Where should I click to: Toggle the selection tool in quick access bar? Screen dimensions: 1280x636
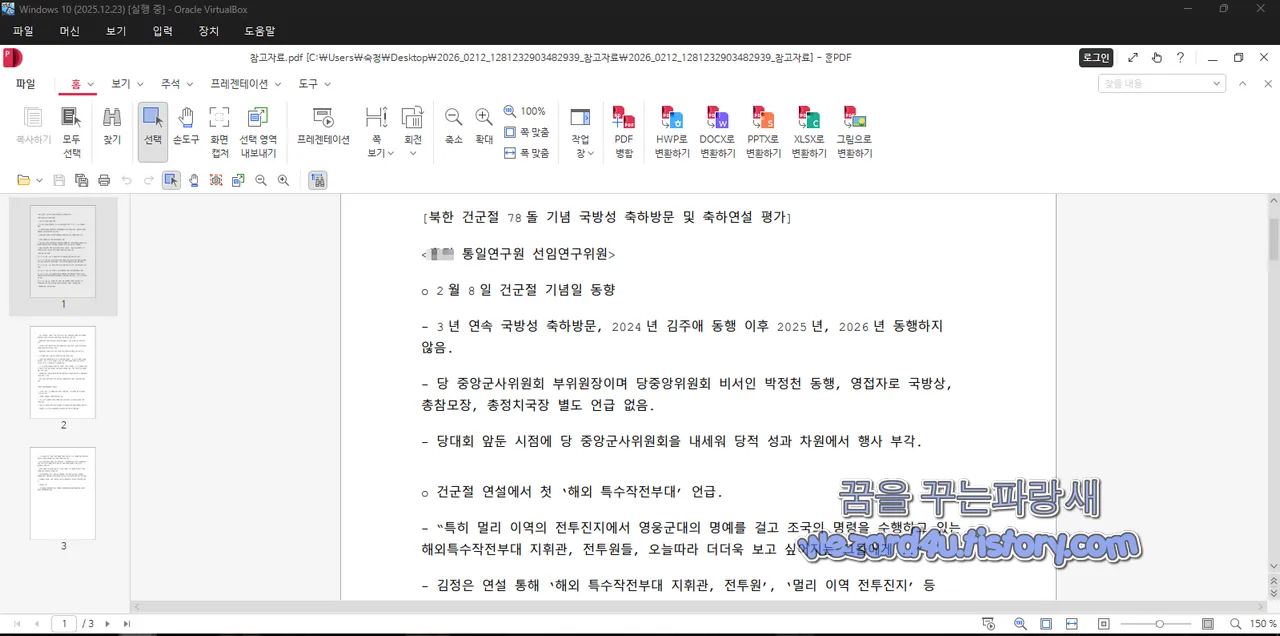pyautogui.click(x=170, y=180)
